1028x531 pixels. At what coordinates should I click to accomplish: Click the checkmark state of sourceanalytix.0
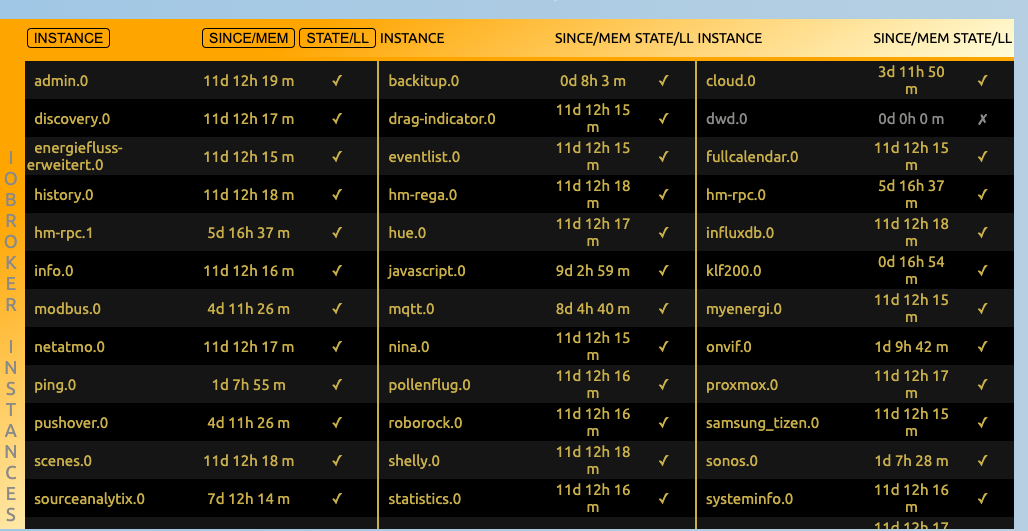pos(337,499)
